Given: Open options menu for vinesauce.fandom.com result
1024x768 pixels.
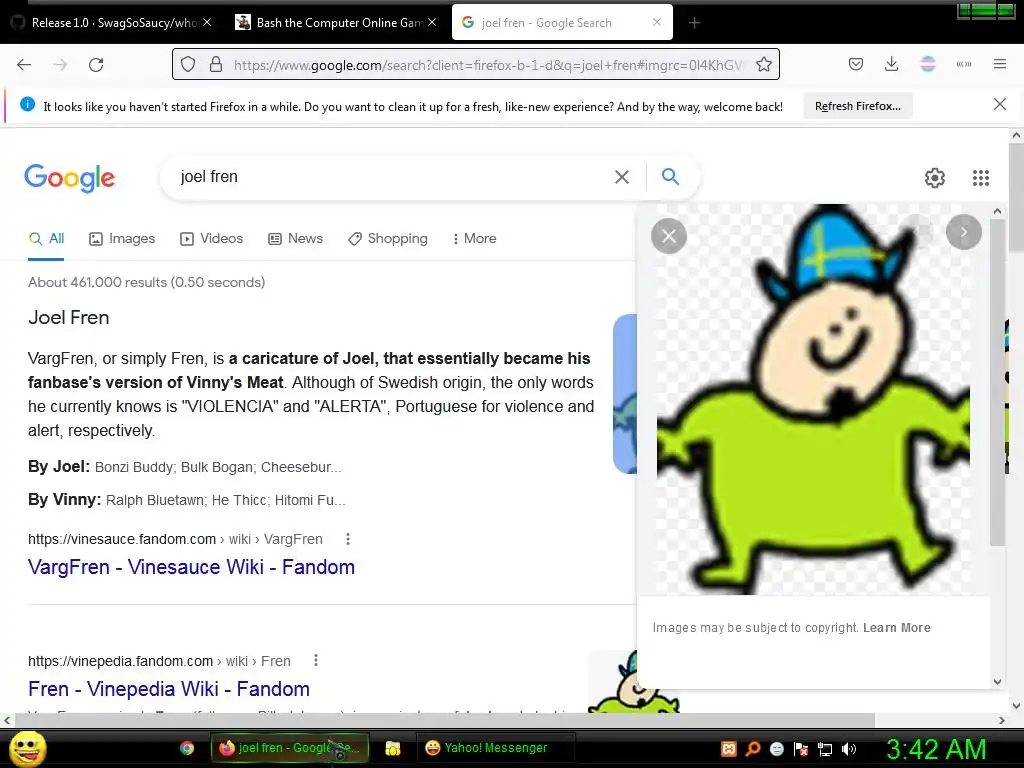Looking at the screenshot, I should 347,539.
